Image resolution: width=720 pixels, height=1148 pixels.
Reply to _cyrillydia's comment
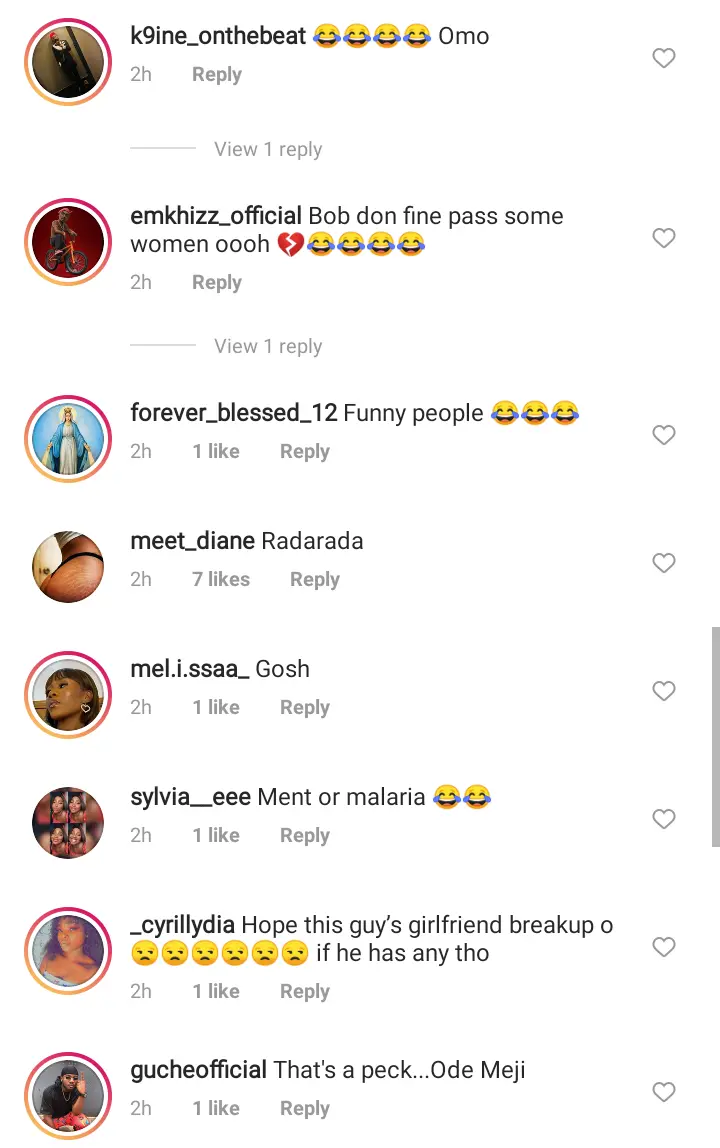(305, 991)
